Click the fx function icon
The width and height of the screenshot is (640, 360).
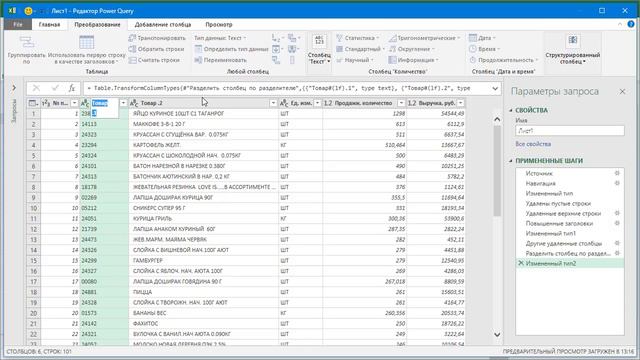pos(71,88)
